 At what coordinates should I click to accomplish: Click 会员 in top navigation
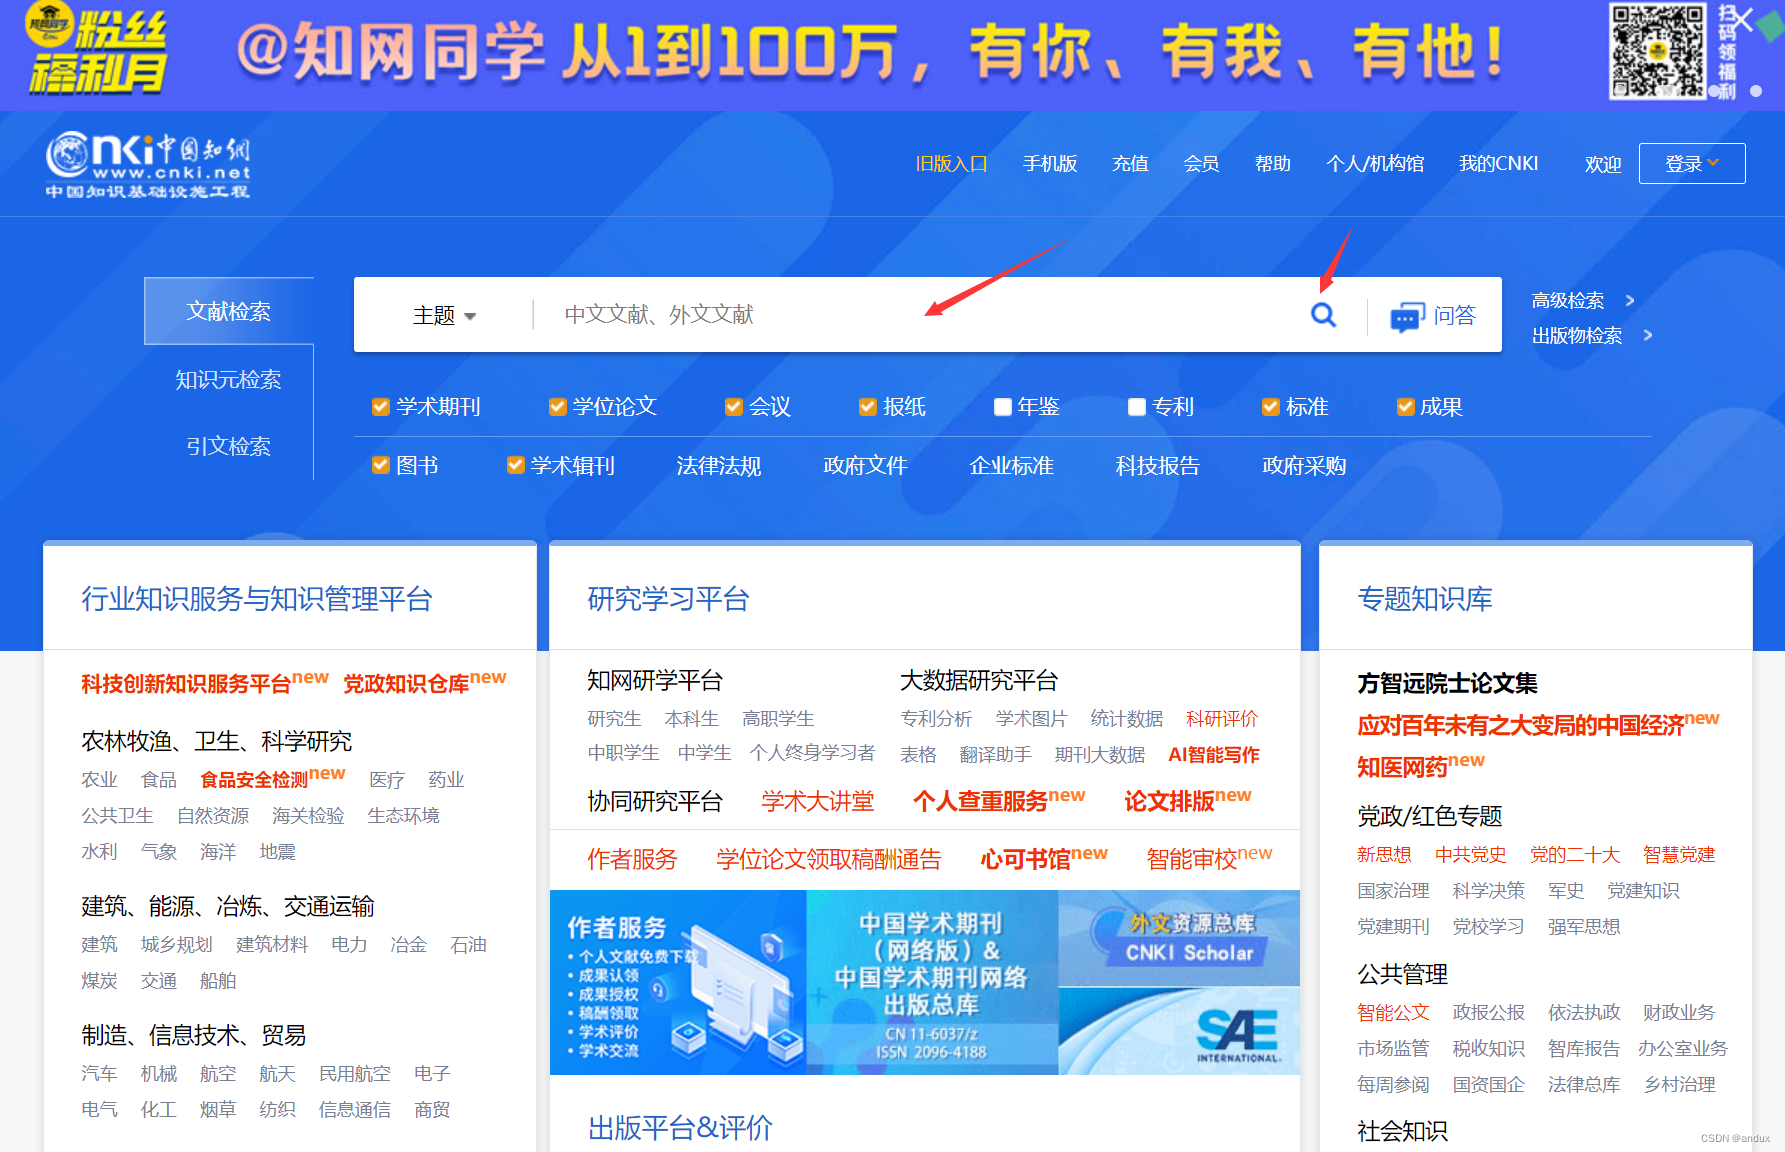1201,164
